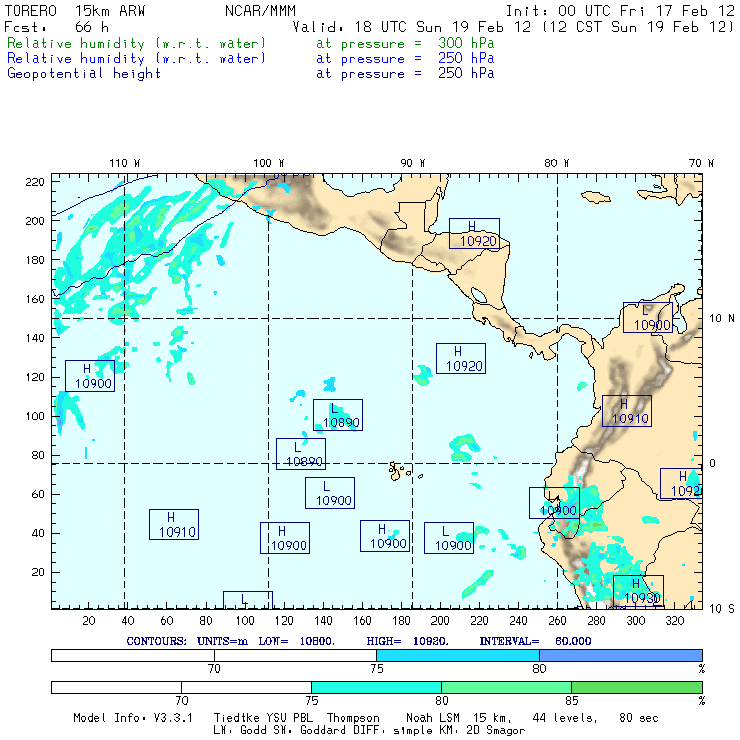Image resolution: width=740 pixels, height=740 pixels.
Task: Select the blue 250 hPa relative humidity legend
Action: pyautogui.click(x=137, y=59)
